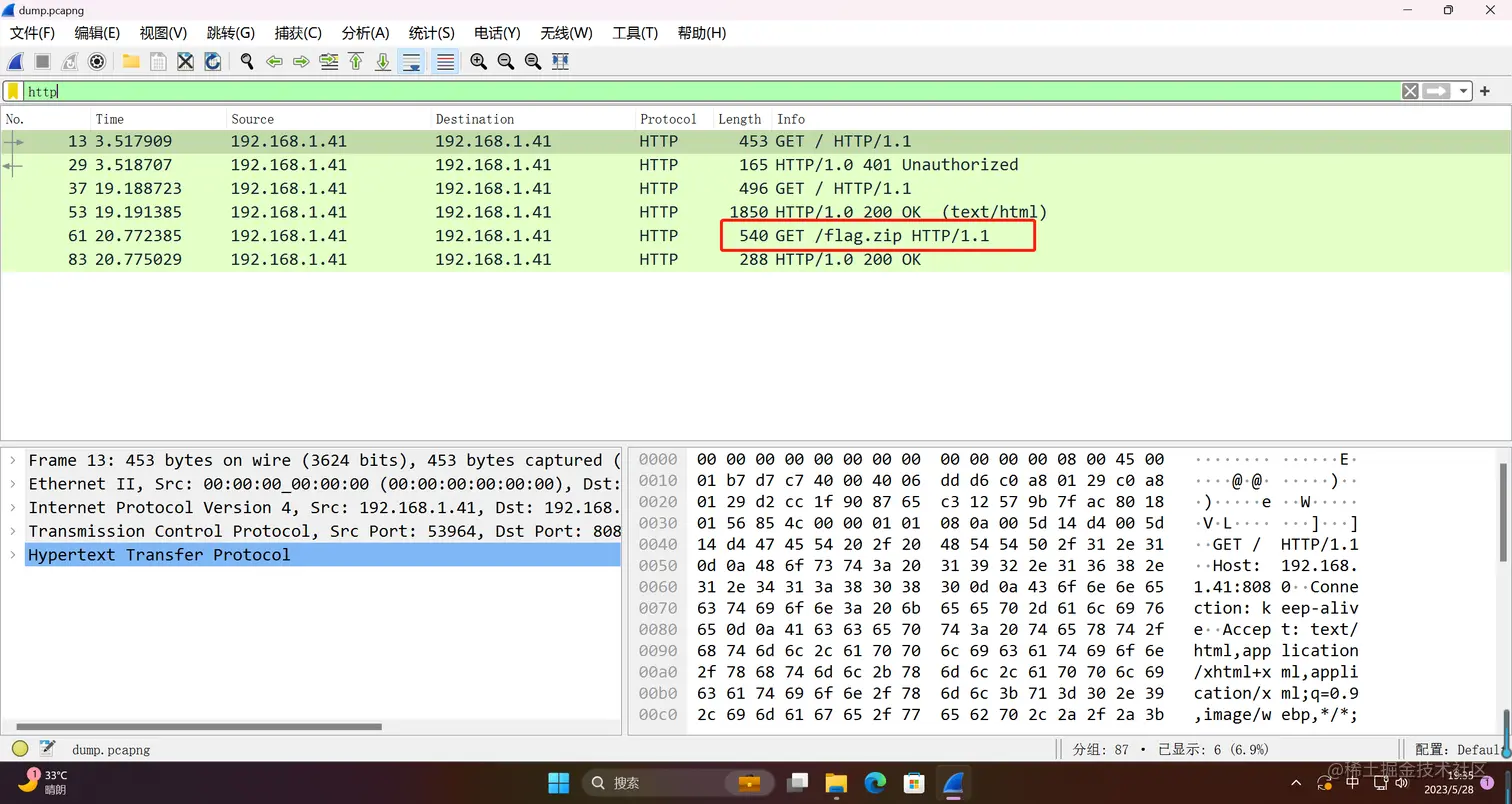Jump to first packet up arrow icon
Screen dimensions: 1512x804
pyautogui.click(x=356, y=62)
